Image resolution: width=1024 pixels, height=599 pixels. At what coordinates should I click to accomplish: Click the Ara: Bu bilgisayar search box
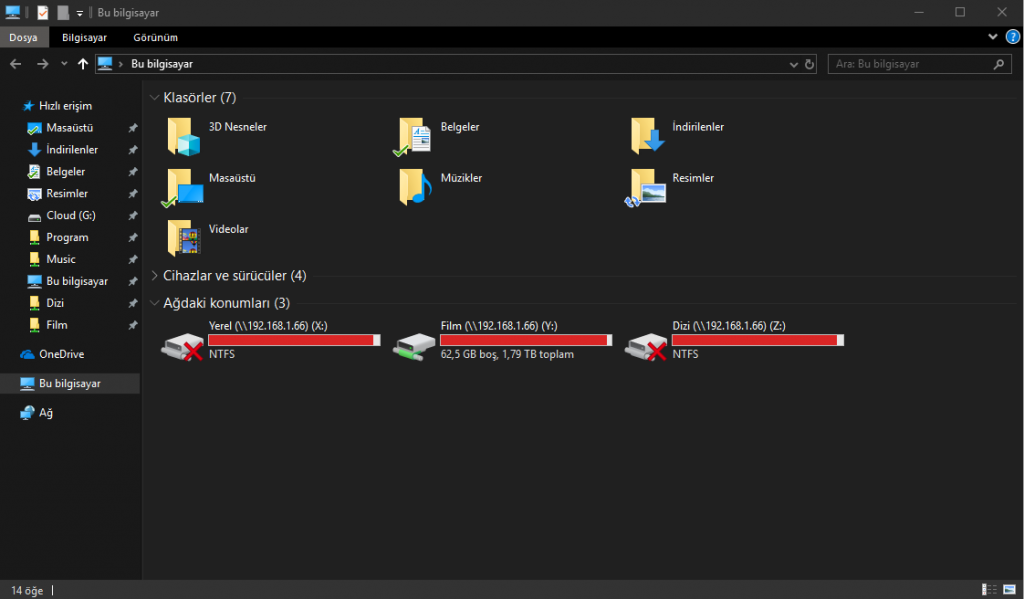point(910,64)
